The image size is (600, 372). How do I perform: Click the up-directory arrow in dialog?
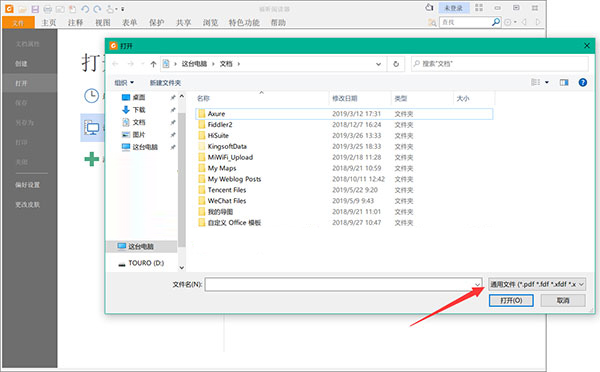click(x=153, y=64)
